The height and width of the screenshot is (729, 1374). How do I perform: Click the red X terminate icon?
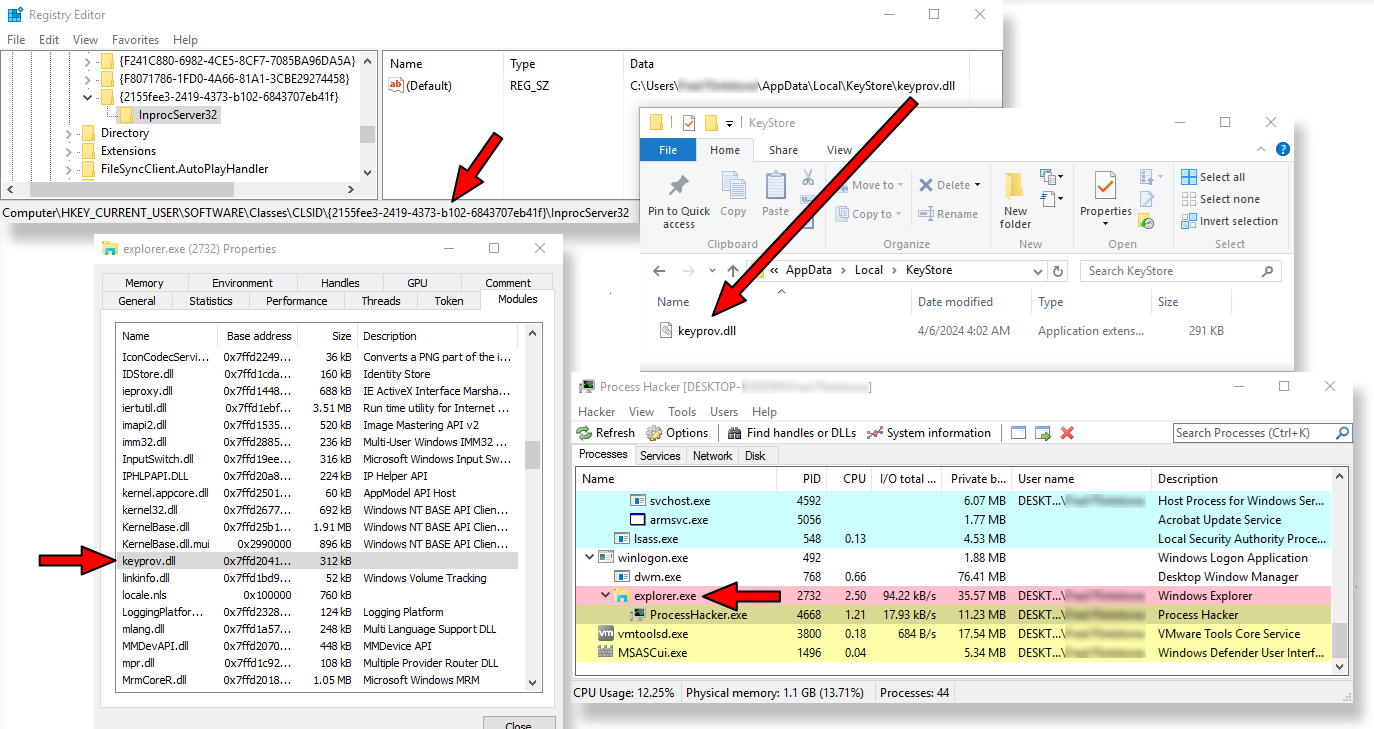click(x=1067, y=433)
